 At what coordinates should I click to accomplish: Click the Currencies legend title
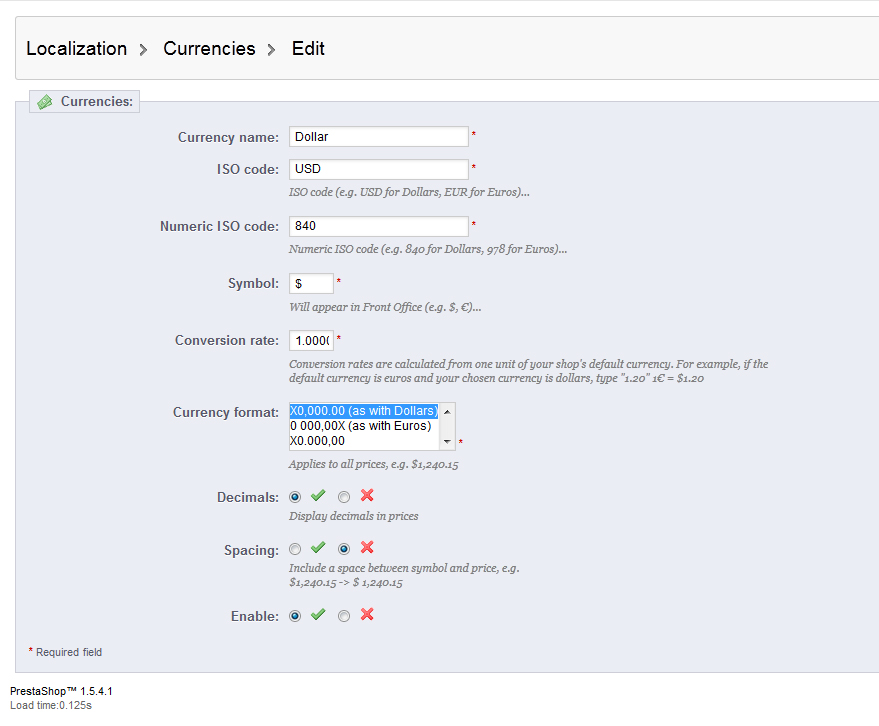(x=97, y=101)
